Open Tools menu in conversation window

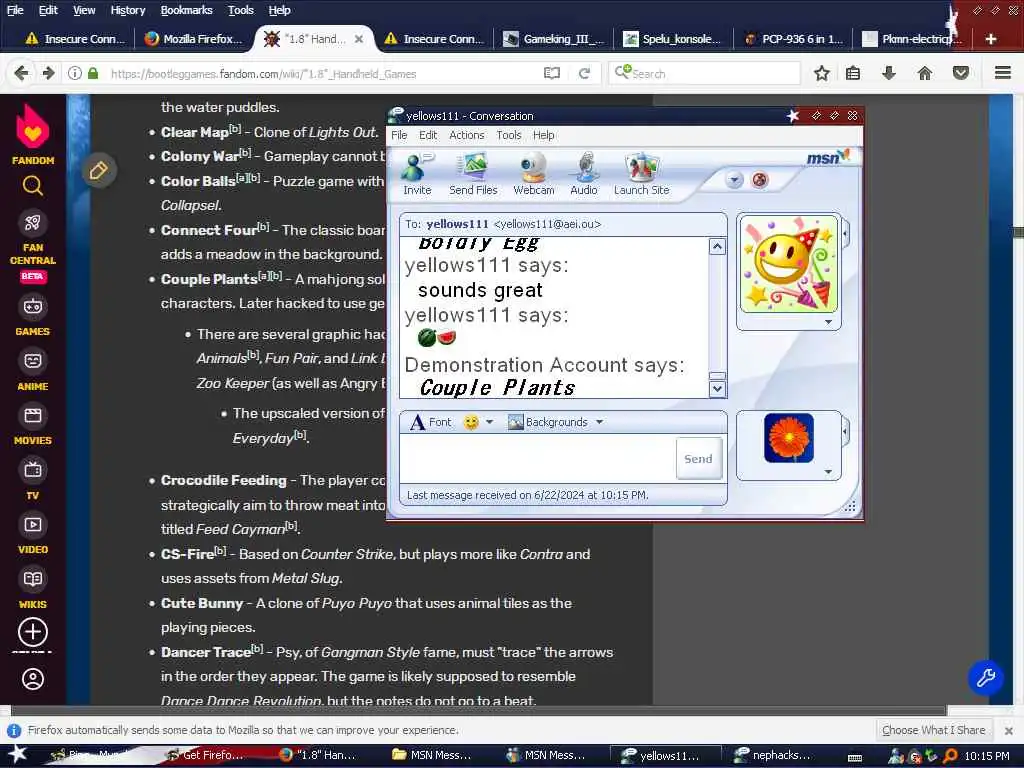[509, 135]
